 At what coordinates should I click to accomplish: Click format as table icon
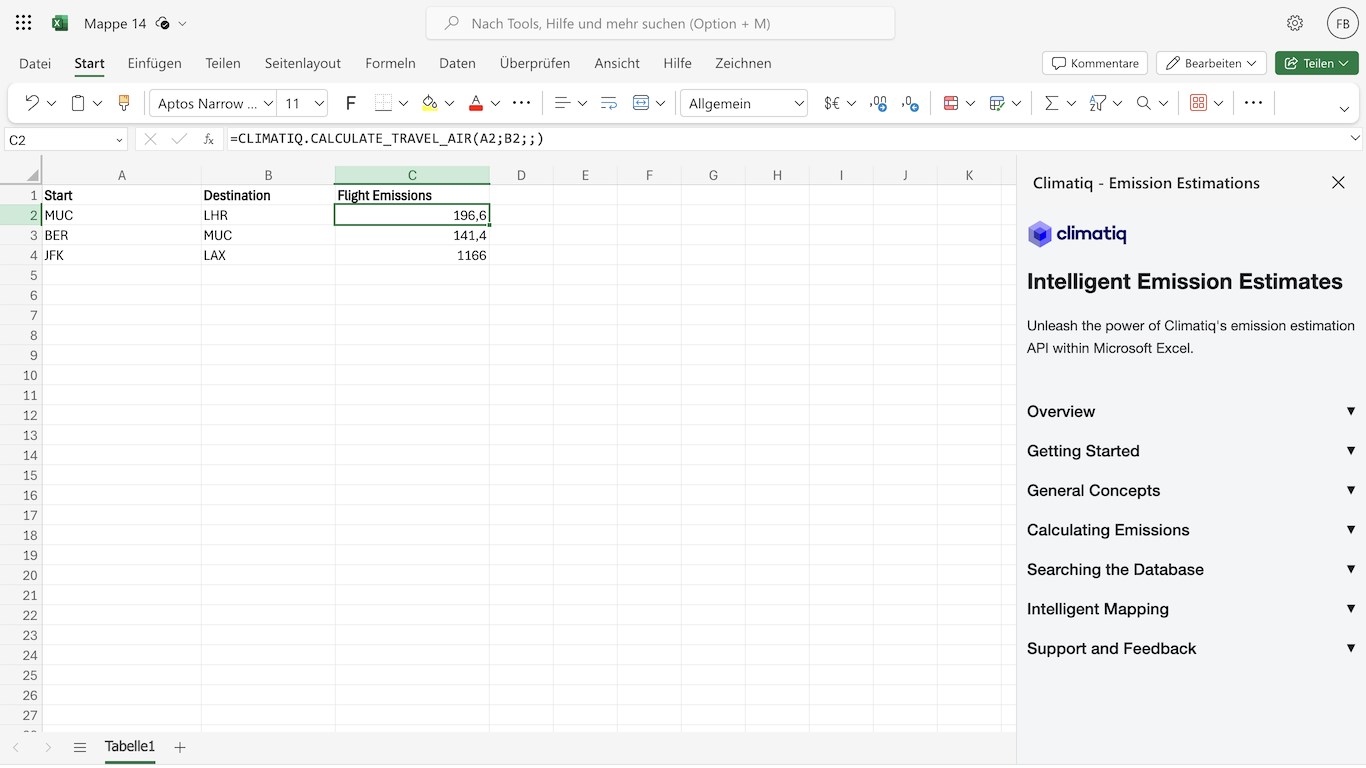(x=997, y=103)
